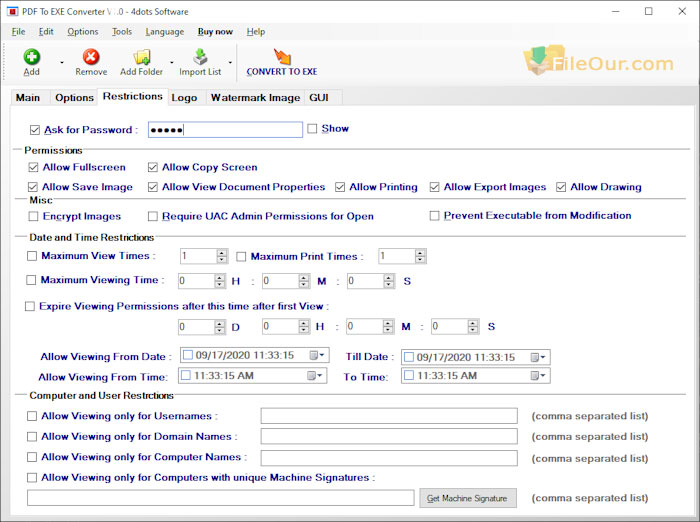Open calendar icon in Allow Viewing From Date

pyautogui.click(x=314, y=357)
